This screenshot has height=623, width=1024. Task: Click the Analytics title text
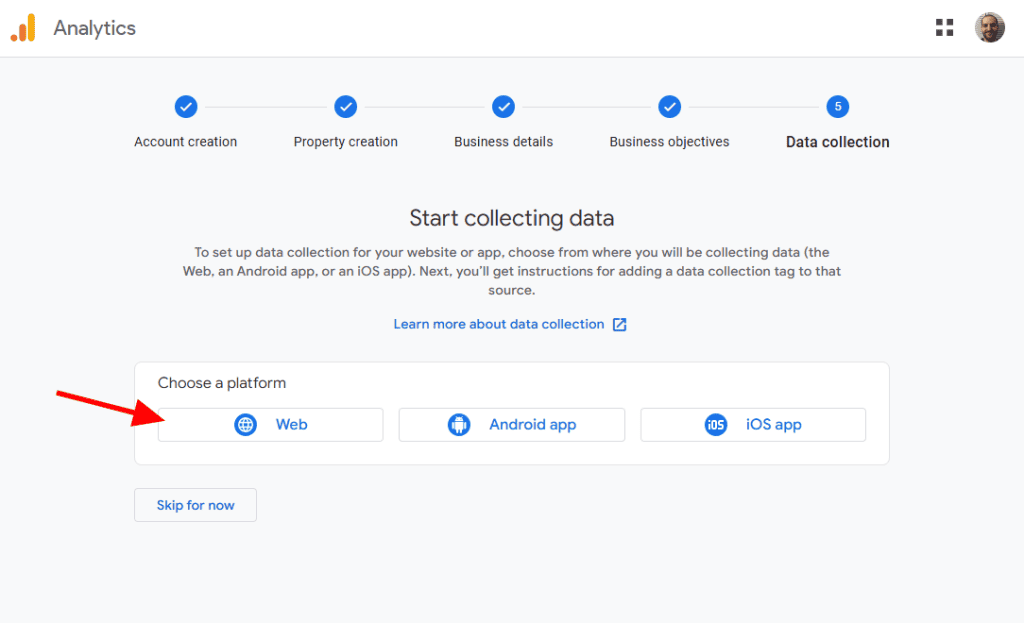[x=95, y=28]
